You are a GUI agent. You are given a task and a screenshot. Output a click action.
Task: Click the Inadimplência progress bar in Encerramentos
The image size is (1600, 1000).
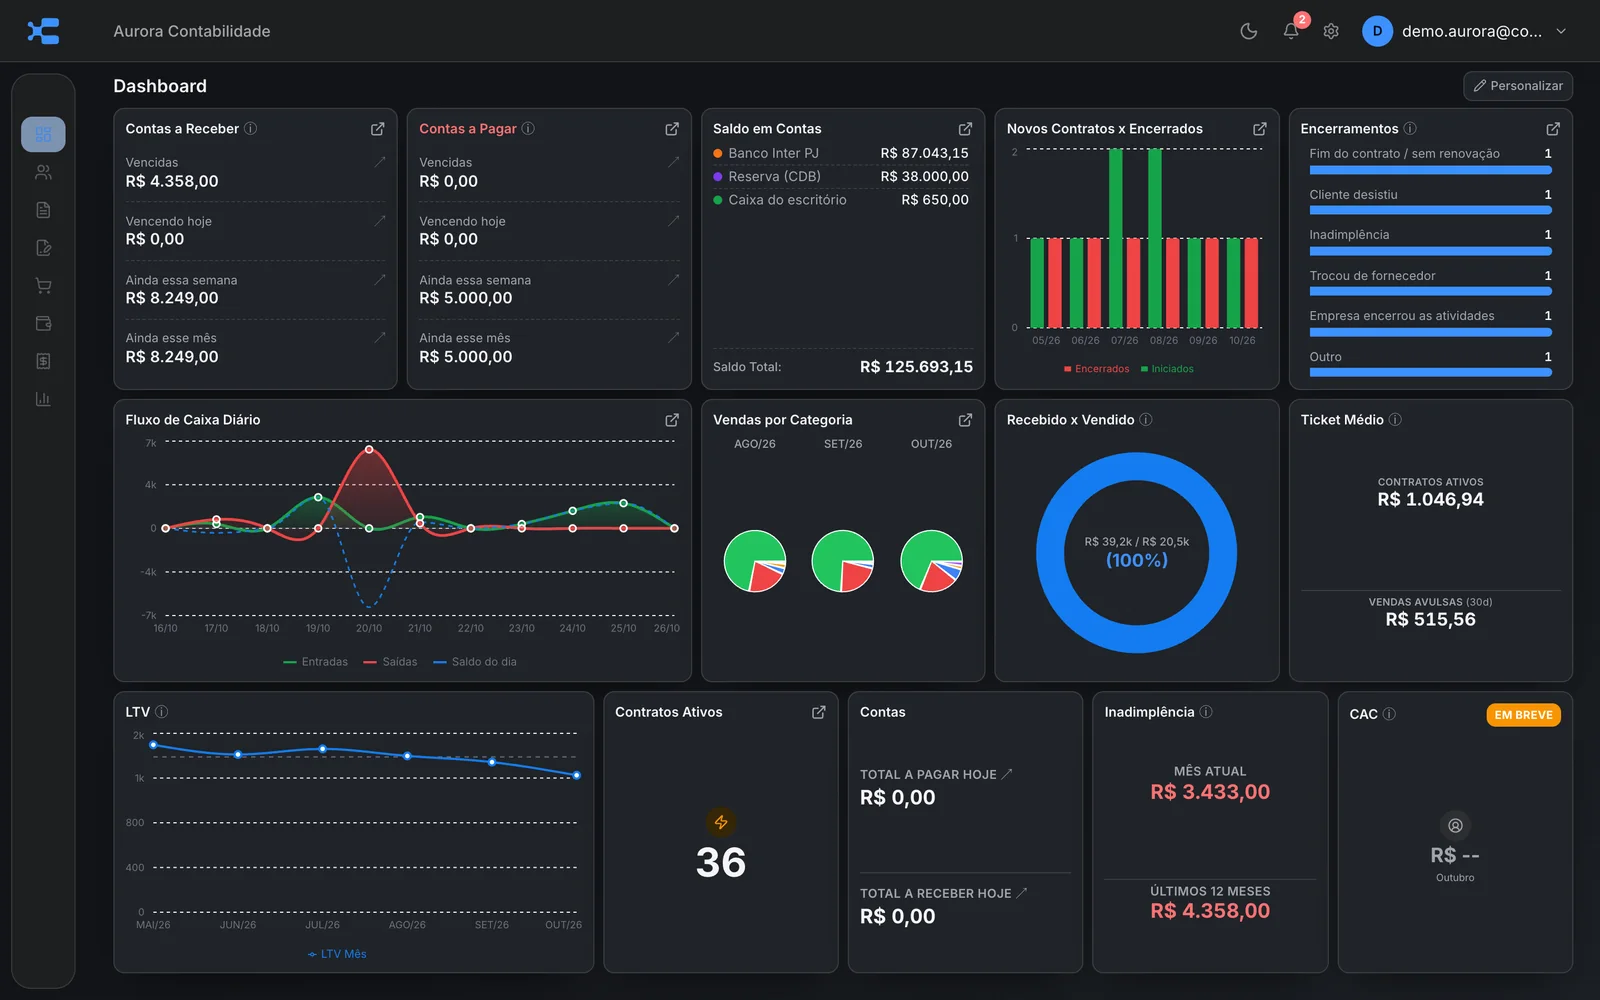click(x=1430, y=251)
